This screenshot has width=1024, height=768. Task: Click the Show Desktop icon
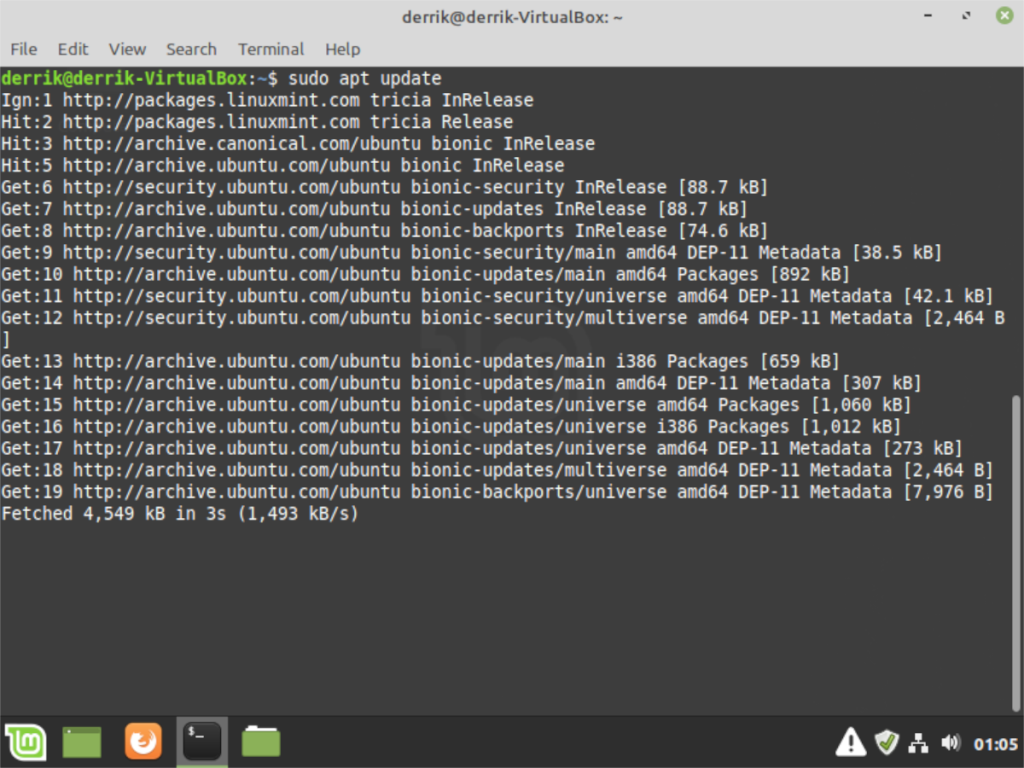[82, 742]
